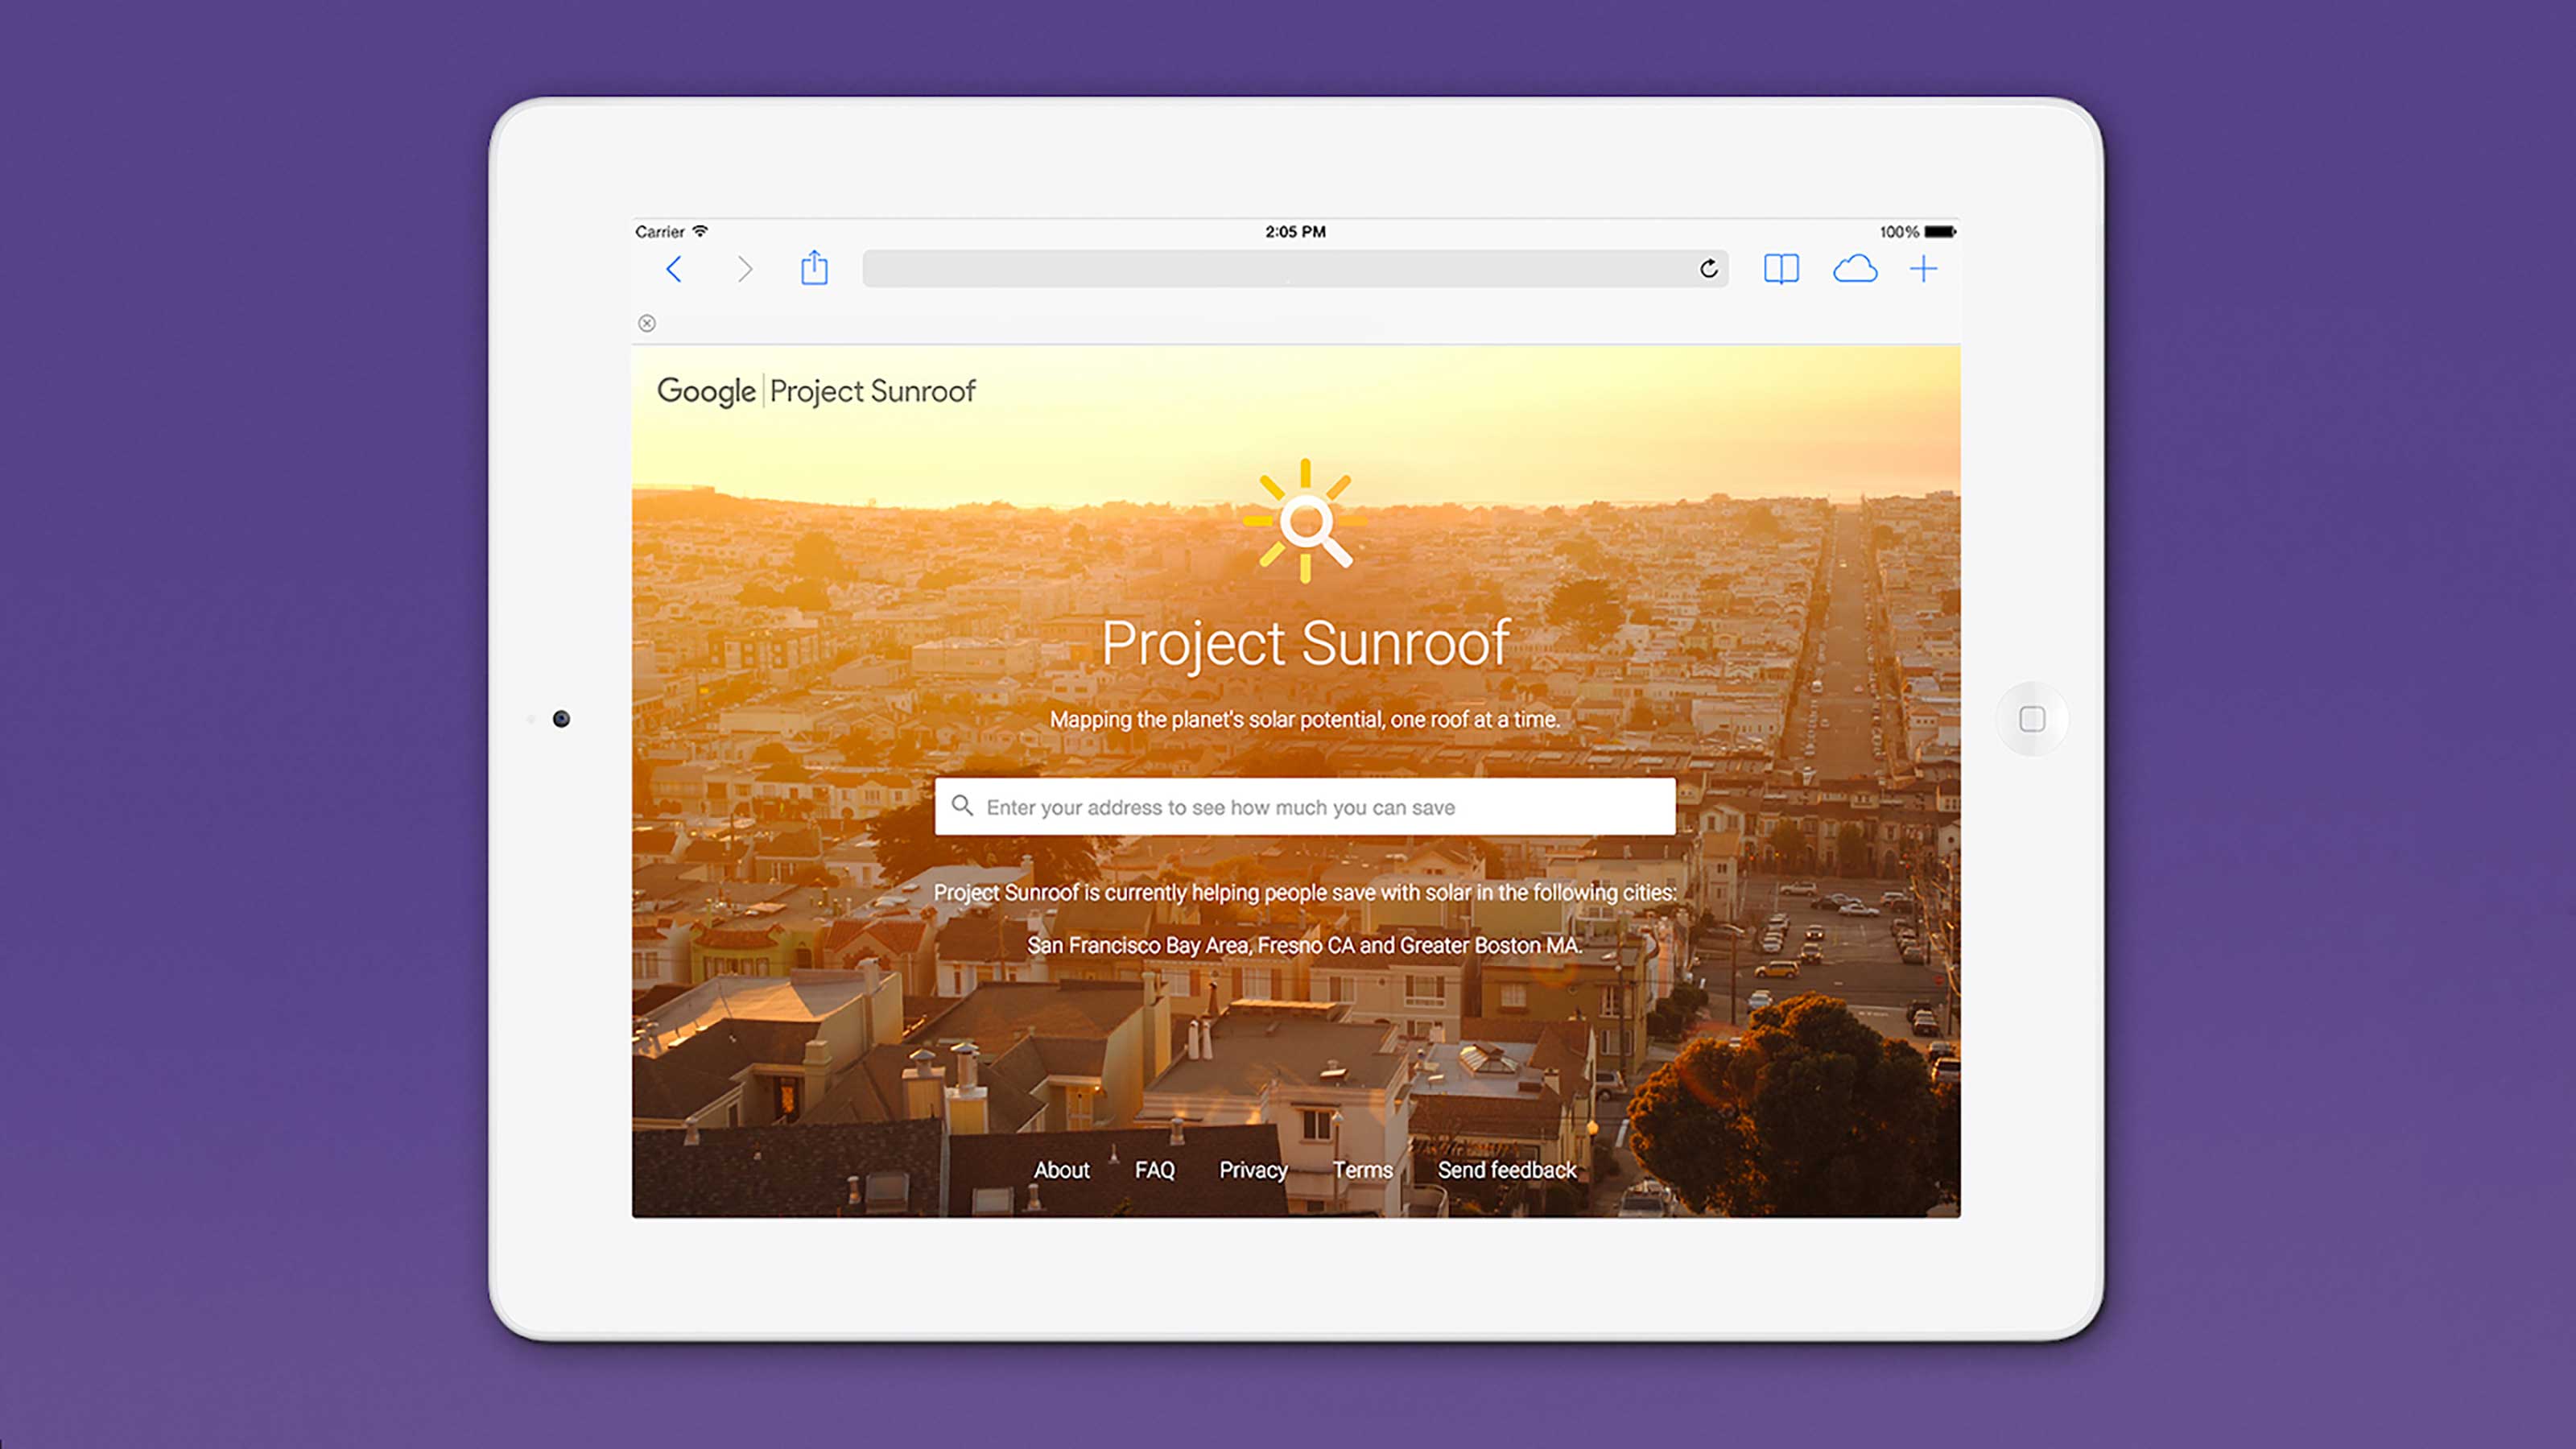2576x1449 pixels.
Task: Tap the 2:05 PM clock
Action: pos(1295,231)
